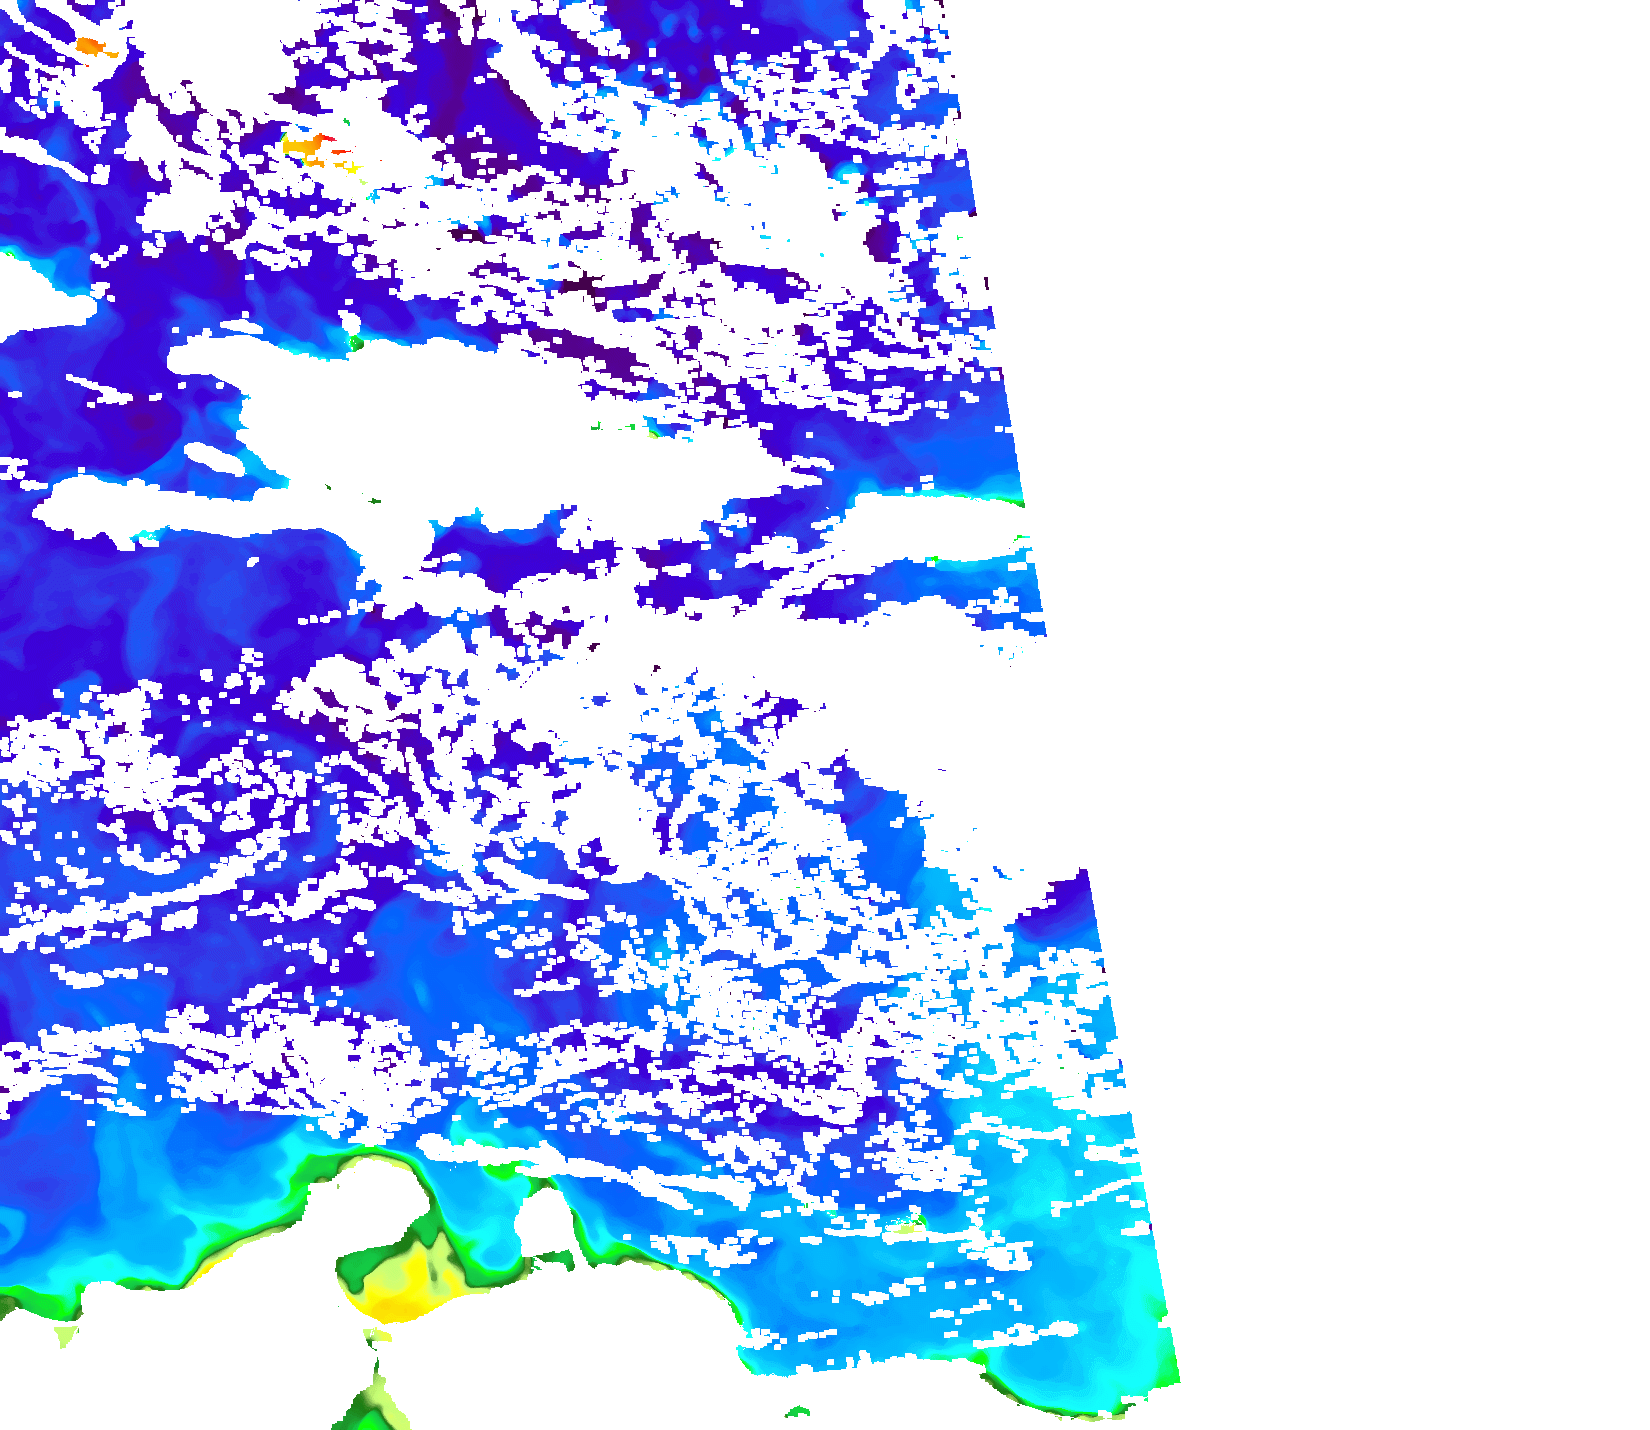The width and height of the screenshot is (1650, 1430).
Task: Click the orange-red patch near the top
Action: coord(304,146)
